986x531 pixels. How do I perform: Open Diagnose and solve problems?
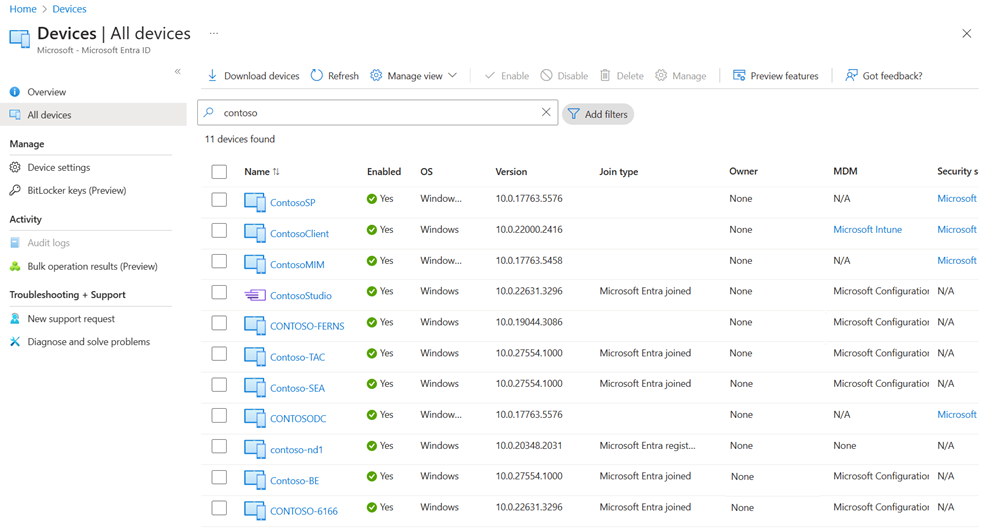[x=88, y=342]
